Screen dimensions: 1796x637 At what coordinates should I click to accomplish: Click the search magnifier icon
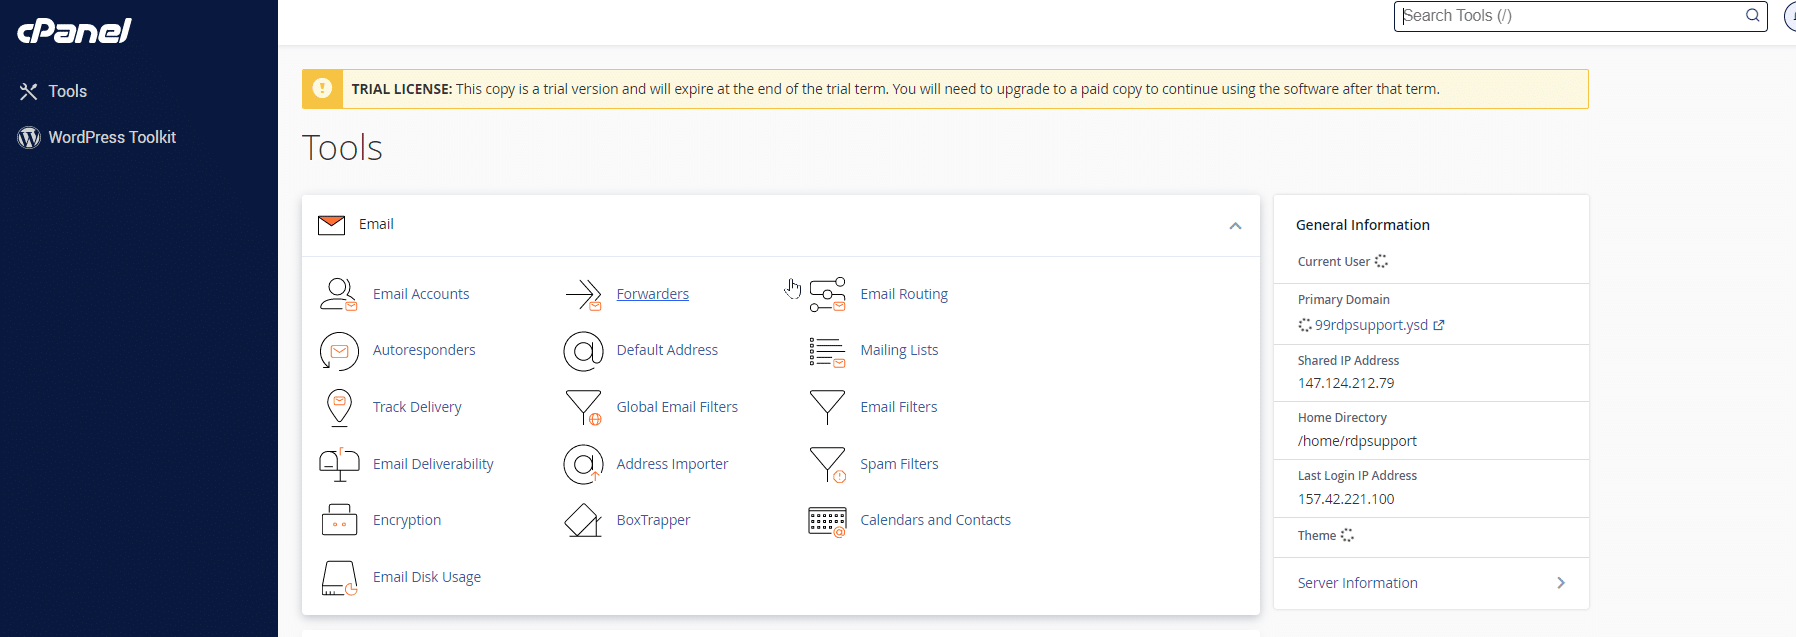(1752, 16)
